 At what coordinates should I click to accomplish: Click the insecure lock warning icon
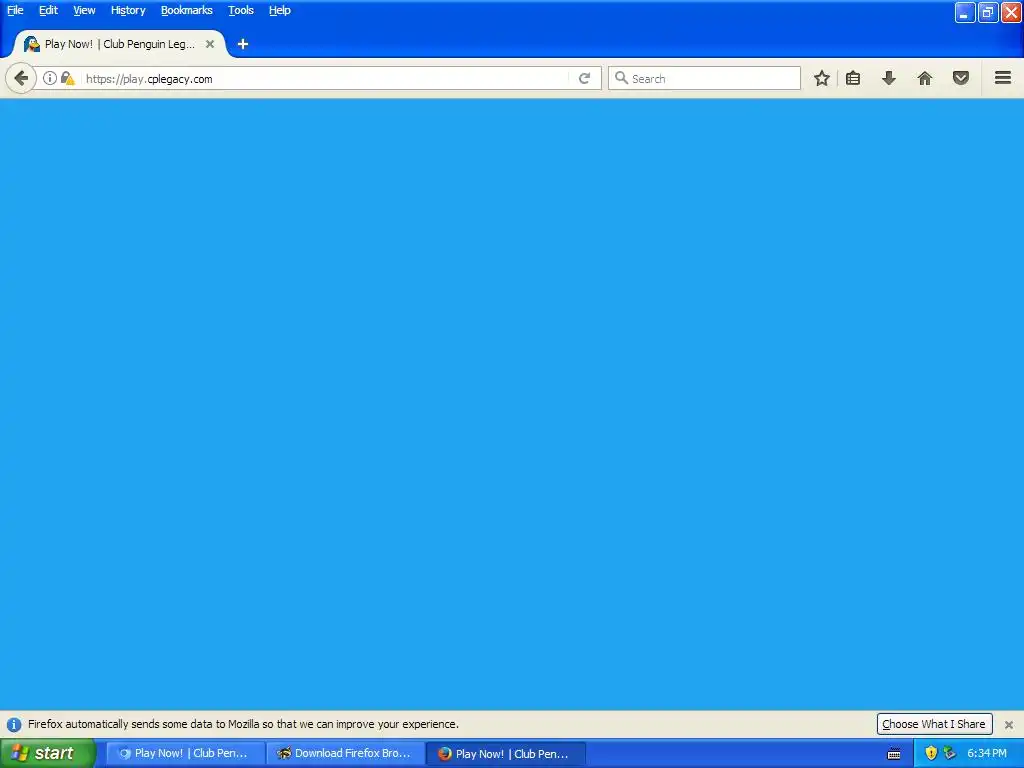[67, 78]
